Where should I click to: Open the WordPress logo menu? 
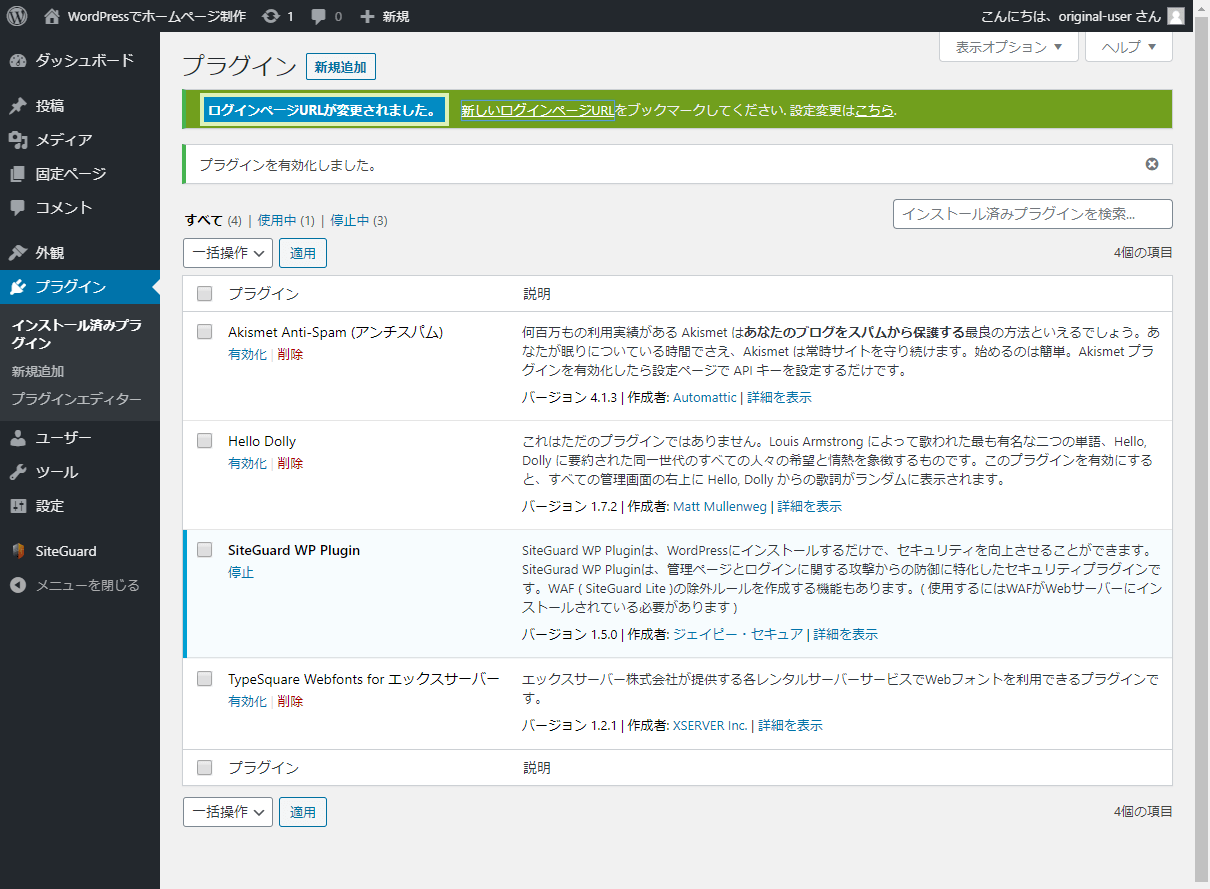click(x=17, y=16)
